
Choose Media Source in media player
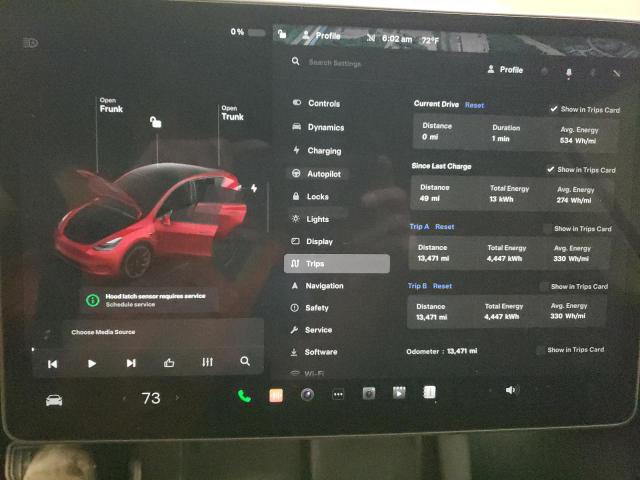(103, 332)
